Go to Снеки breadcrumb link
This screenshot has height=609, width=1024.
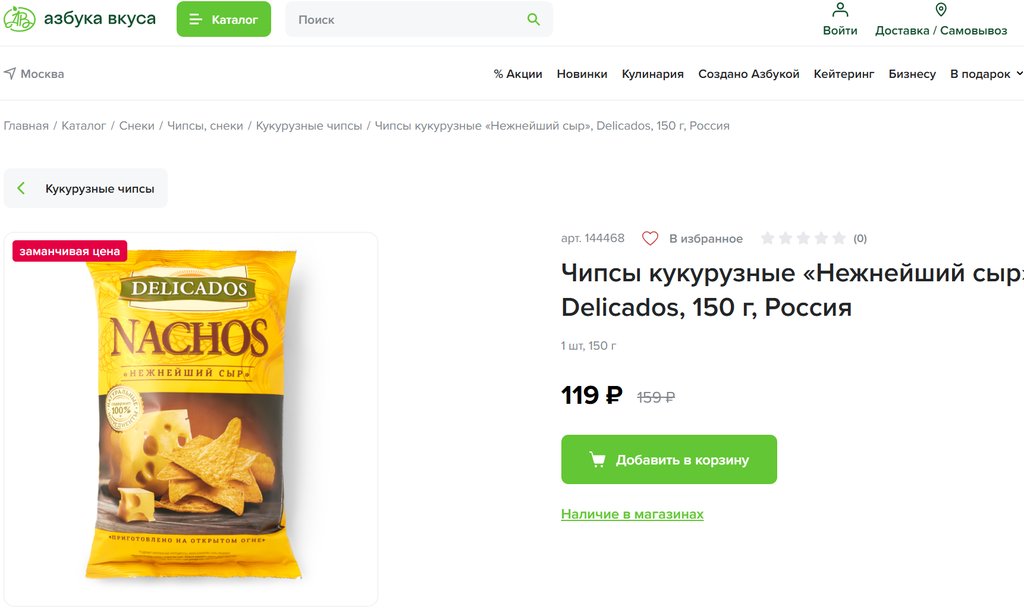pos(136,126)
